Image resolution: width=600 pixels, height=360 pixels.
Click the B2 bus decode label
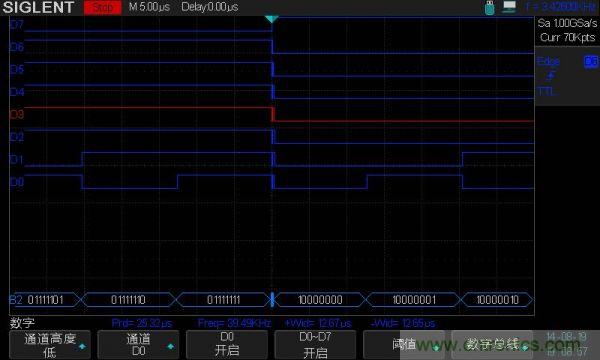[16, 300]
